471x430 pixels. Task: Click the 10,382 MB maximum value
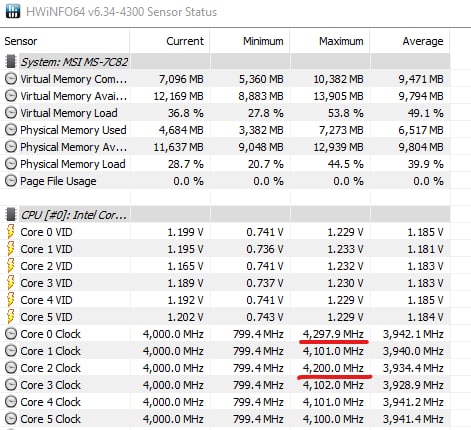click(338, 79)
